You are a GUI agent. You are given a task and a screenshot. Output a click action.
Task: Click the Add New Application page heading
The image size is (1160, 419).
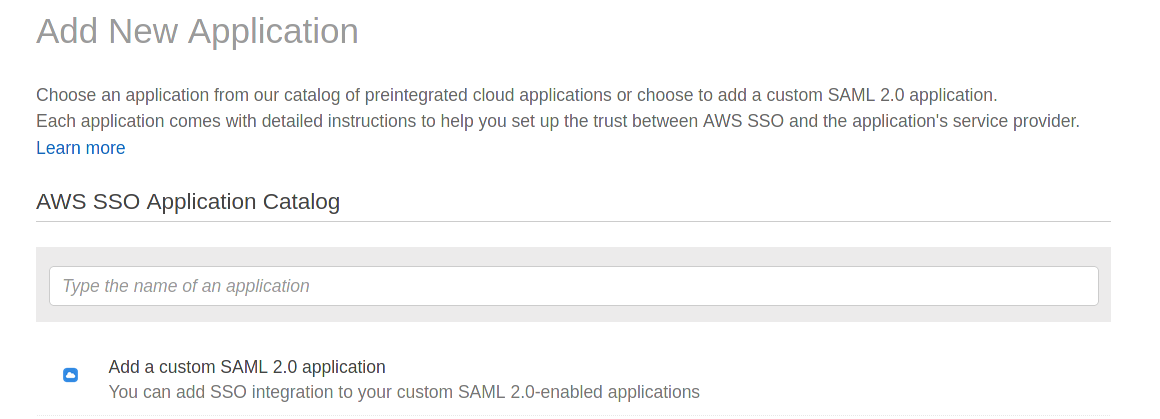[x=197, y=31]
